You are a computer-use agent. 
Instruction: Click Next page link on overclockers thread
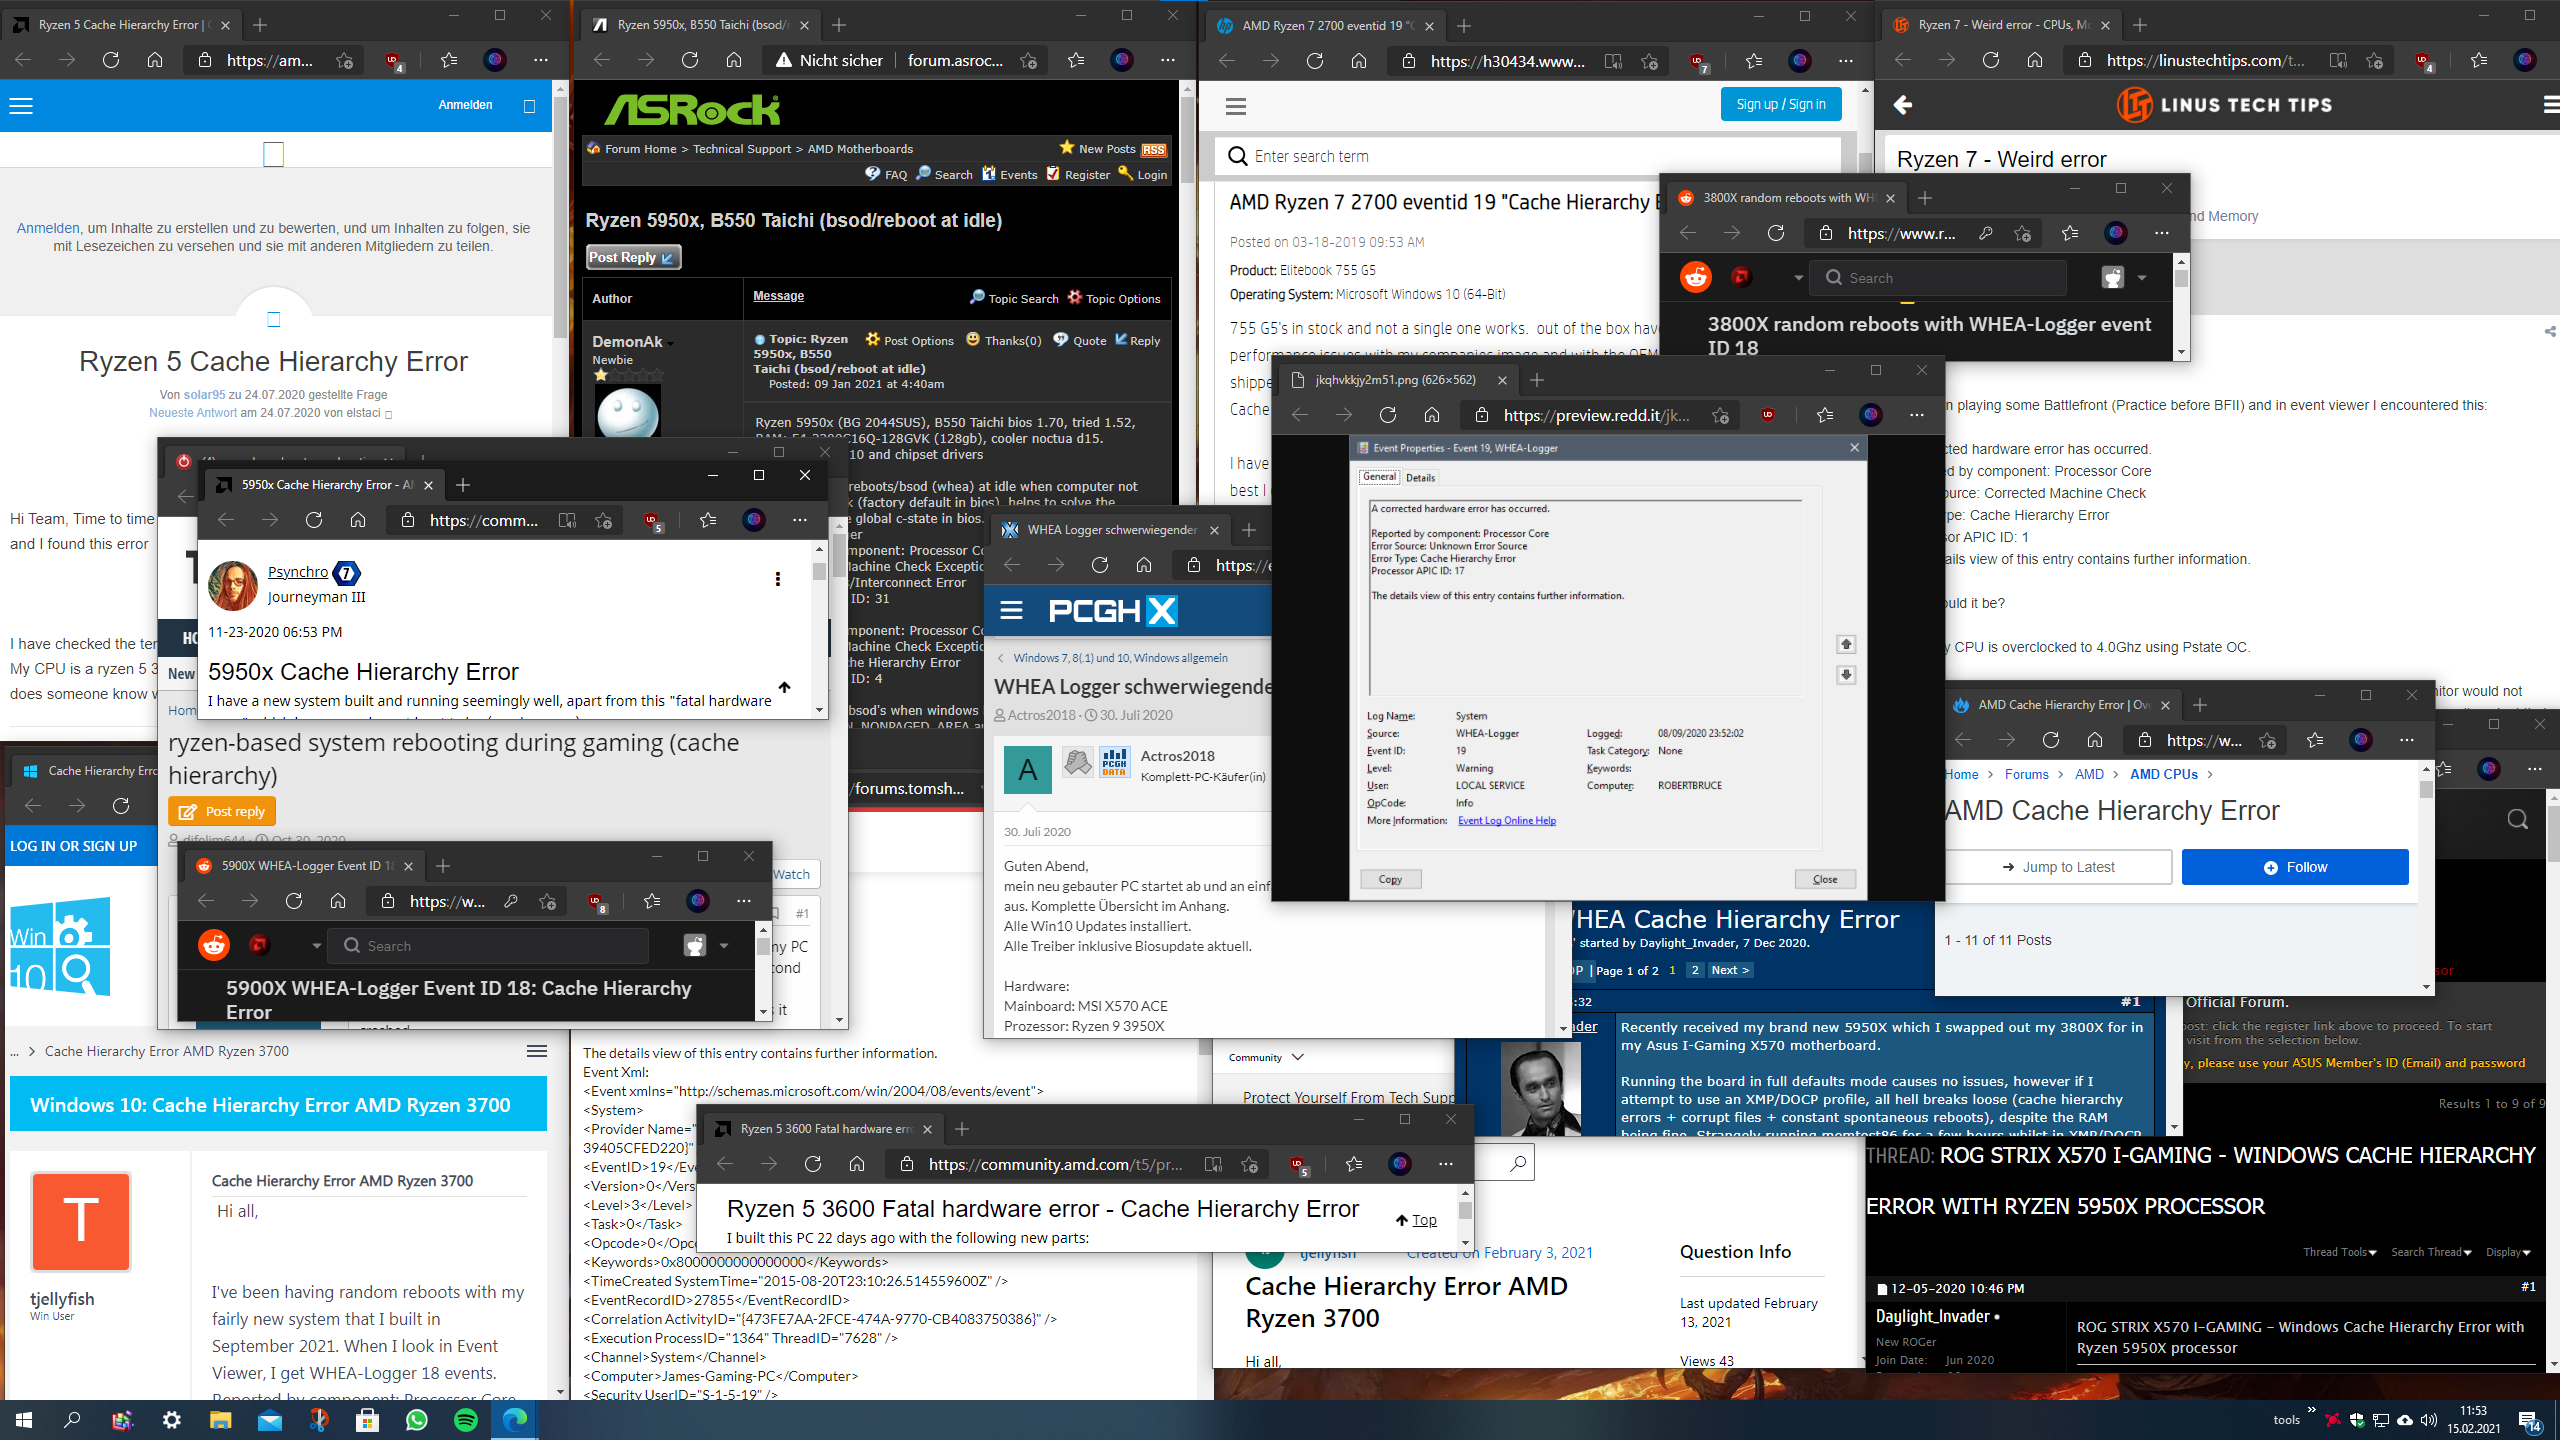(1730, 970)
